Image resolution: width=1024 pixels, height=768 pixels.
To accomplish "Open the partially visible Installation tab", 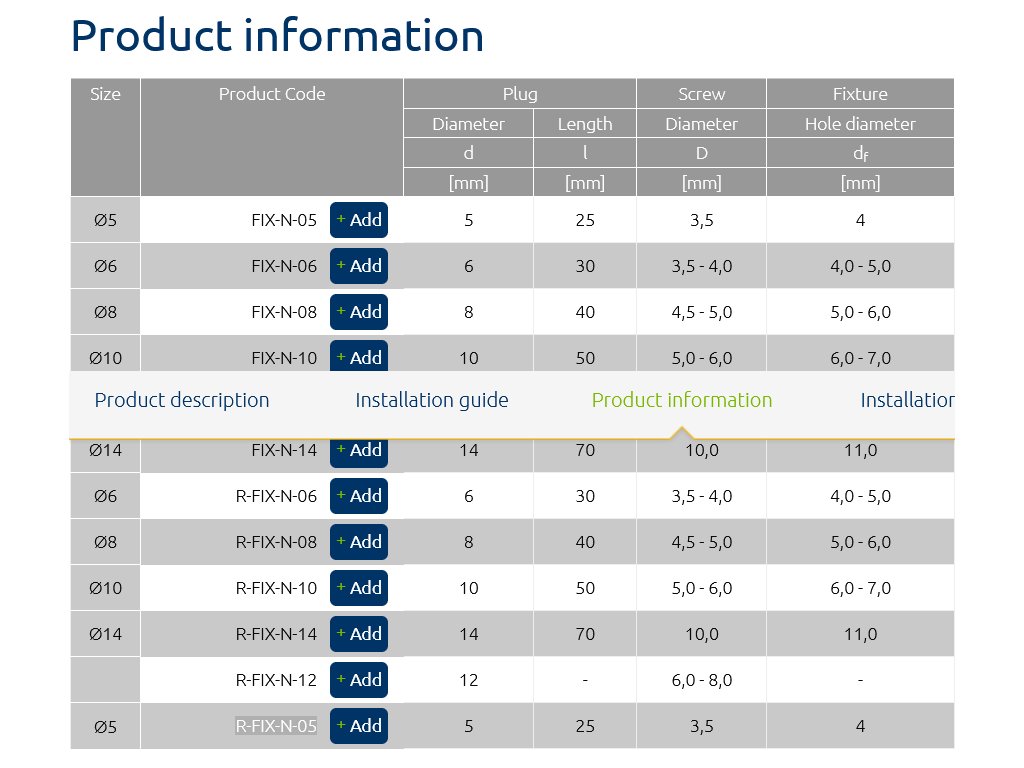I will pyautogui.click(x=906, y=400).
